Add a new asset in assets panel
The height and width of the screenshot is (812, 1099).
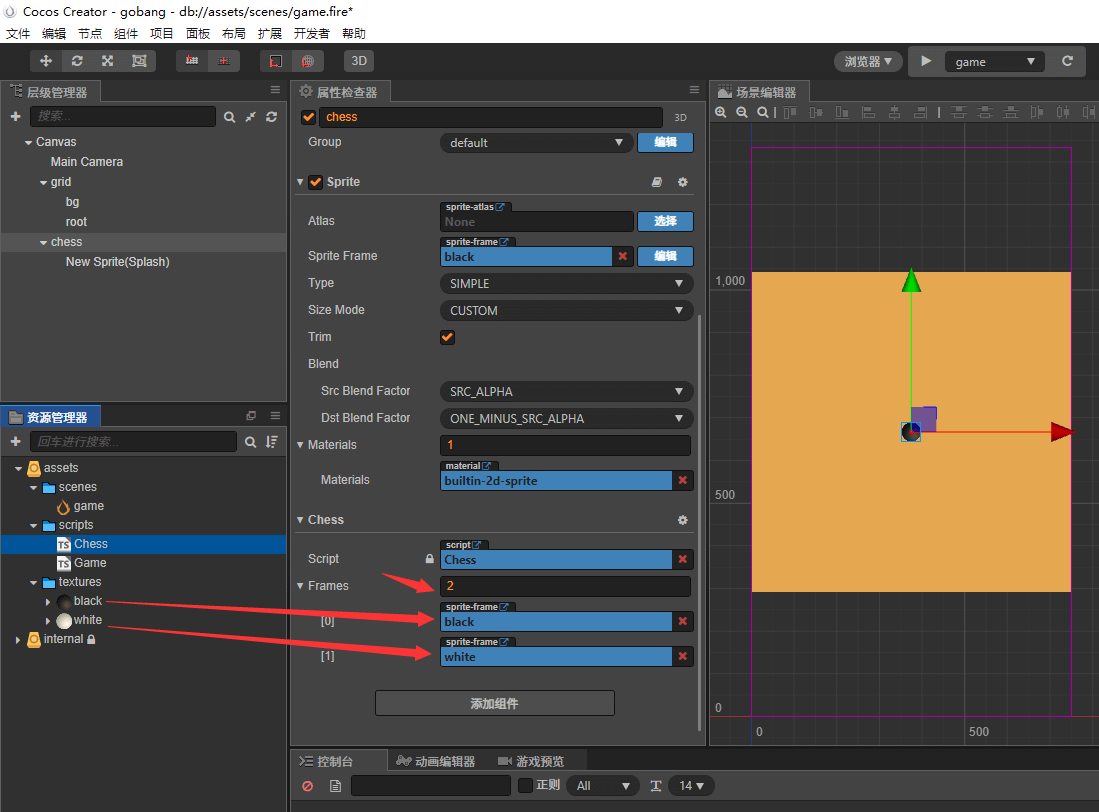(x=15, y=441)
